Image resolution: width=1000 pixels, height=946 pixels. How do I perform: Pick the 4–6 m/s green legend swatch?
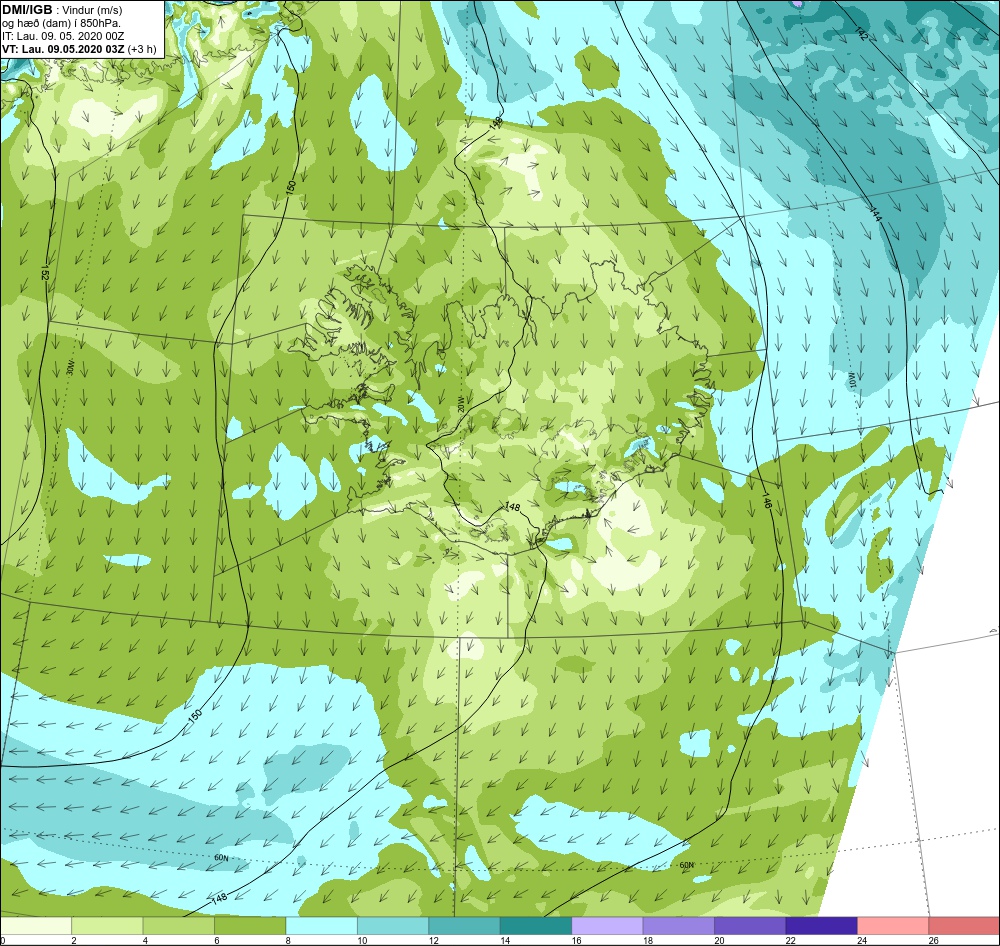pyautogui.click(x=179, y=926)
